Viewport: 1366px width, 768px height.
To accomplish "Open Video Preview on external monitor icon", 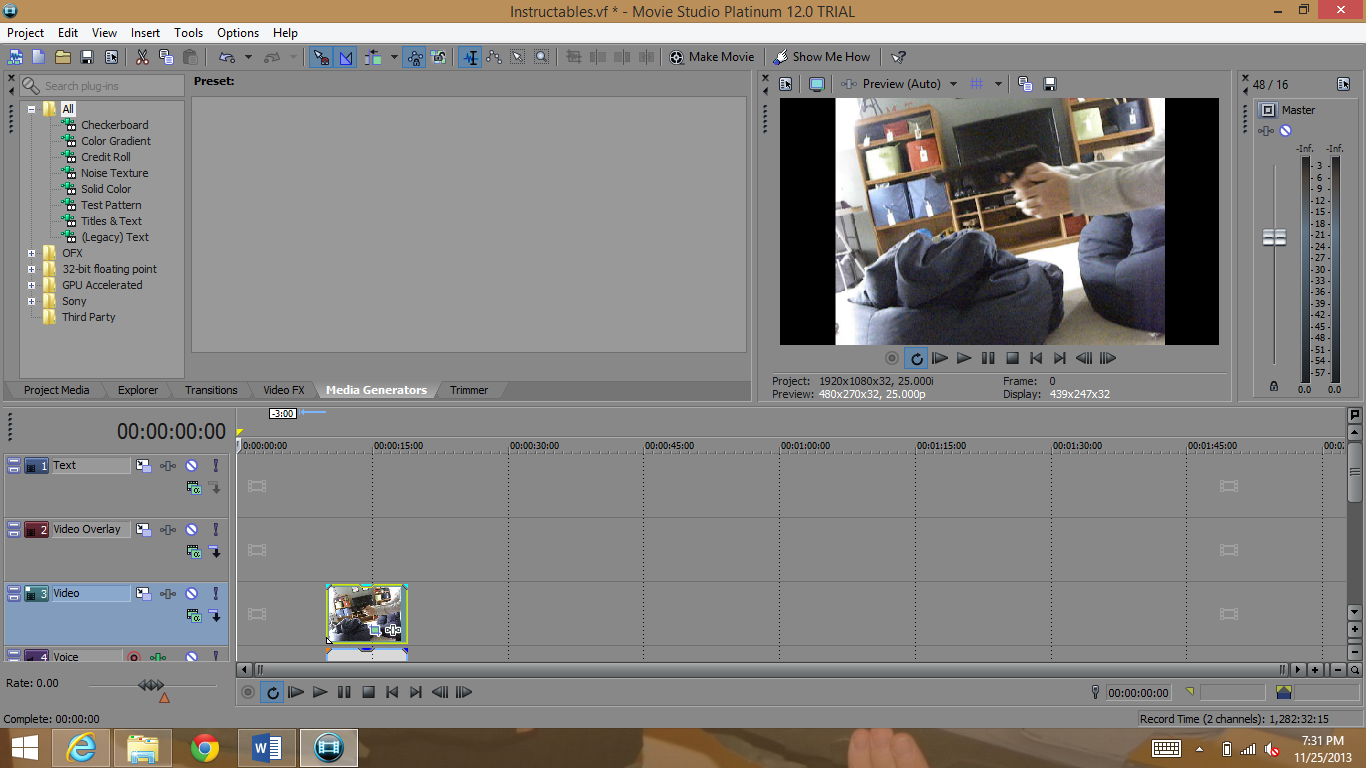I will coord(817,84).
